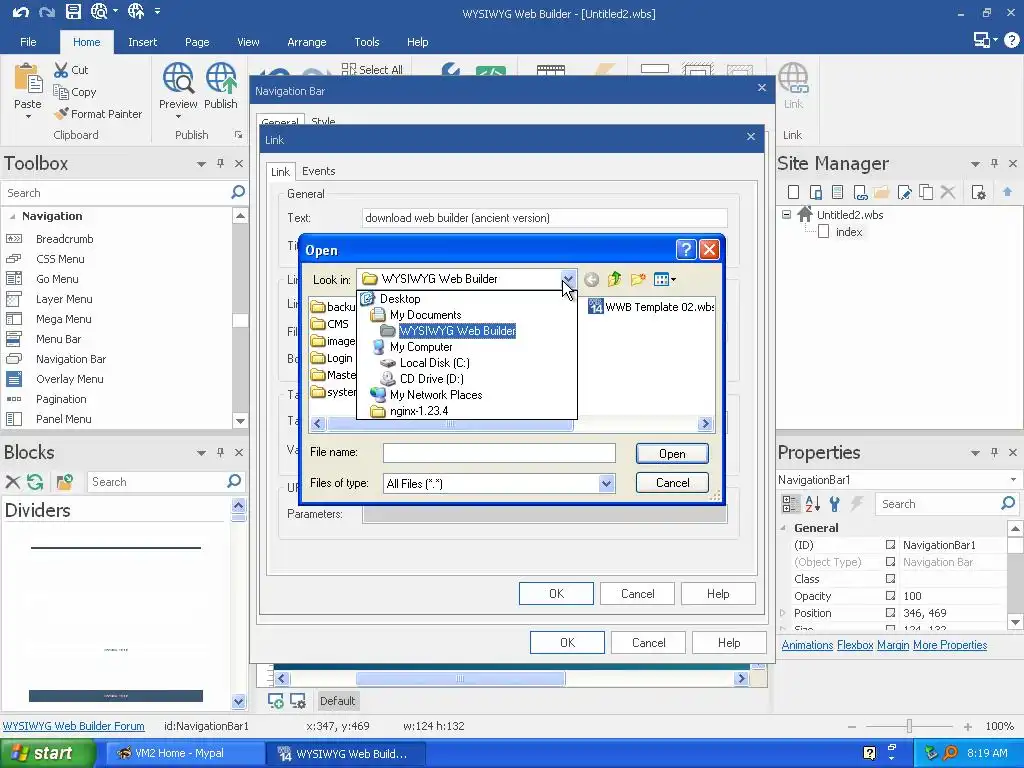1024x768 pixels.
Task: Click the Up One Level folder icon
Action: pyautogui.click(x=615, y=280)
